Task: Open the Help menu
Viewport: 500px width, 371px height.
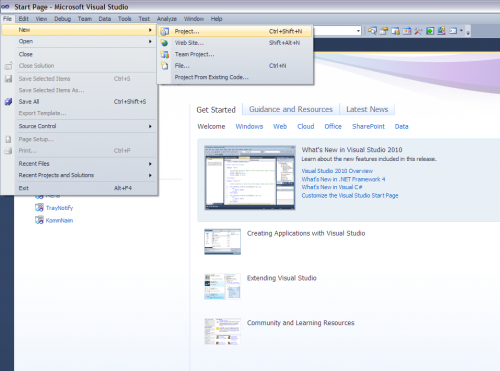Action: coord(216,19)
